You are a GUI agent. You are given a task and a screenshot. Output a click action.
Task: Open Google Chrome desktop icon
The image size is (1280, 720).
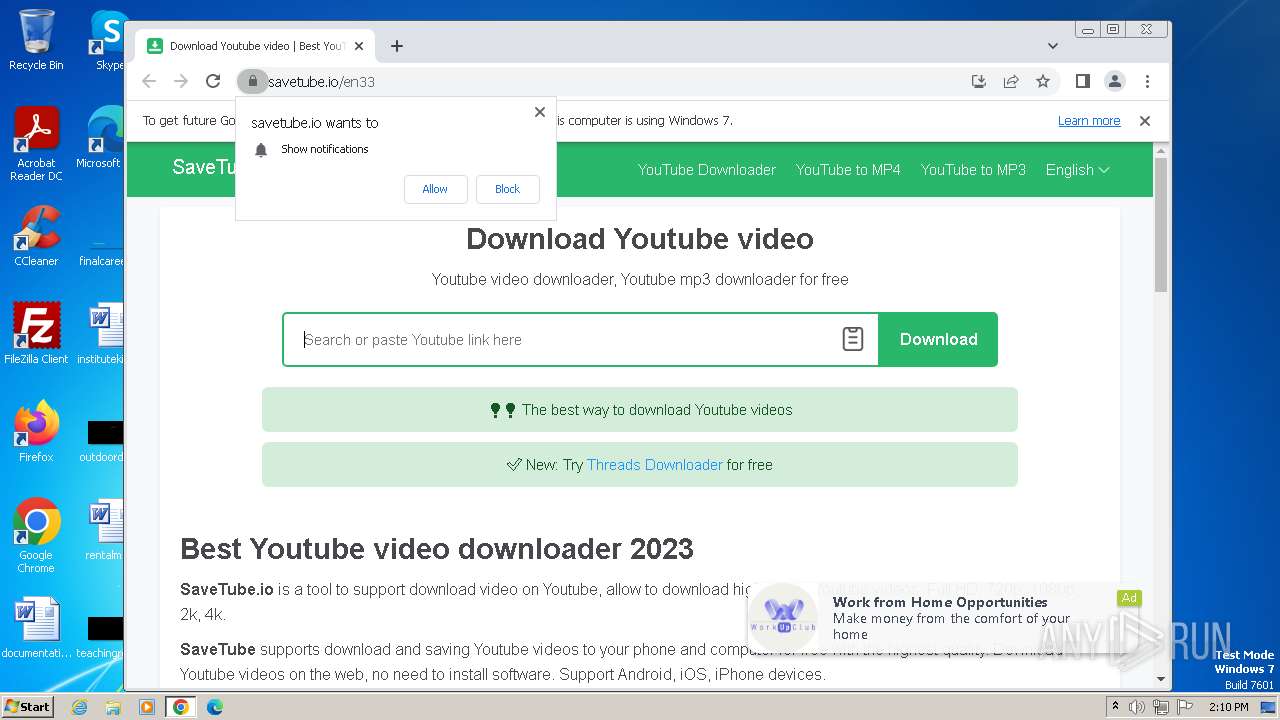coord(36,536)
